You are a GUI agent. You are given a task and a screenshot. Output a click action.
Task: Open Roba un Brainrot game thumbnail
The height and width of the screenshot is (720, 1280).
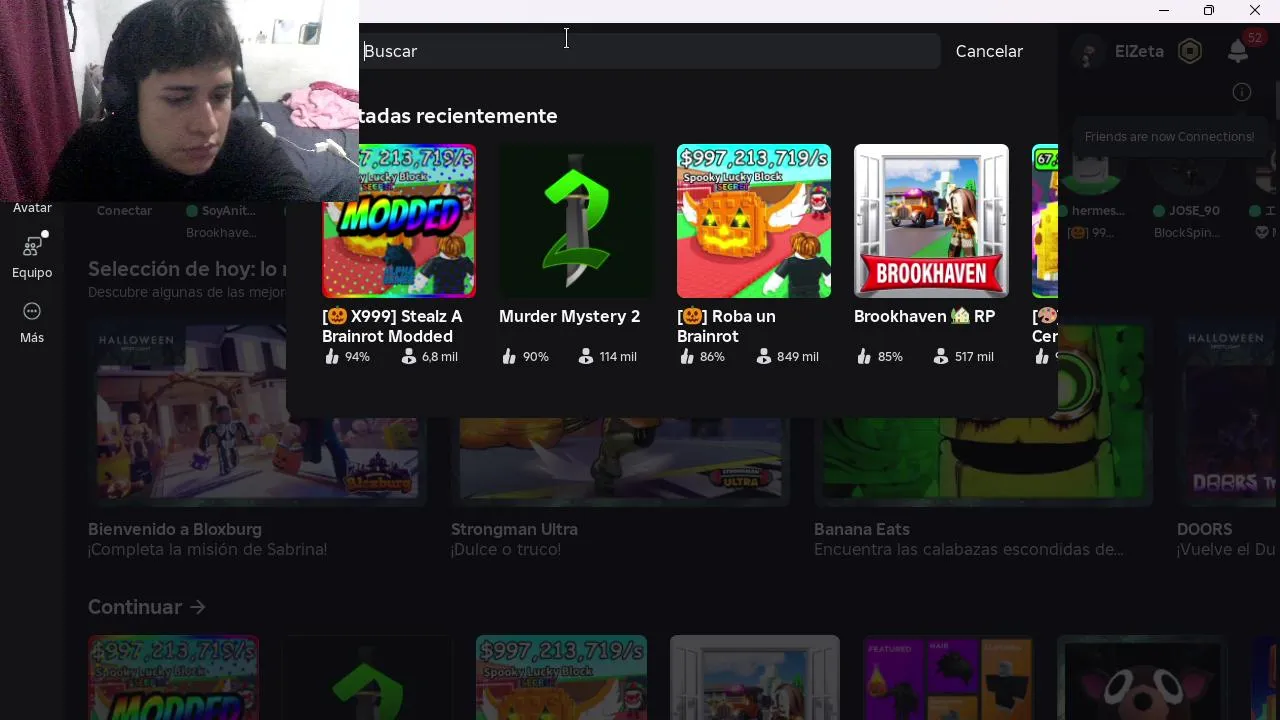(x=754, y=221)
